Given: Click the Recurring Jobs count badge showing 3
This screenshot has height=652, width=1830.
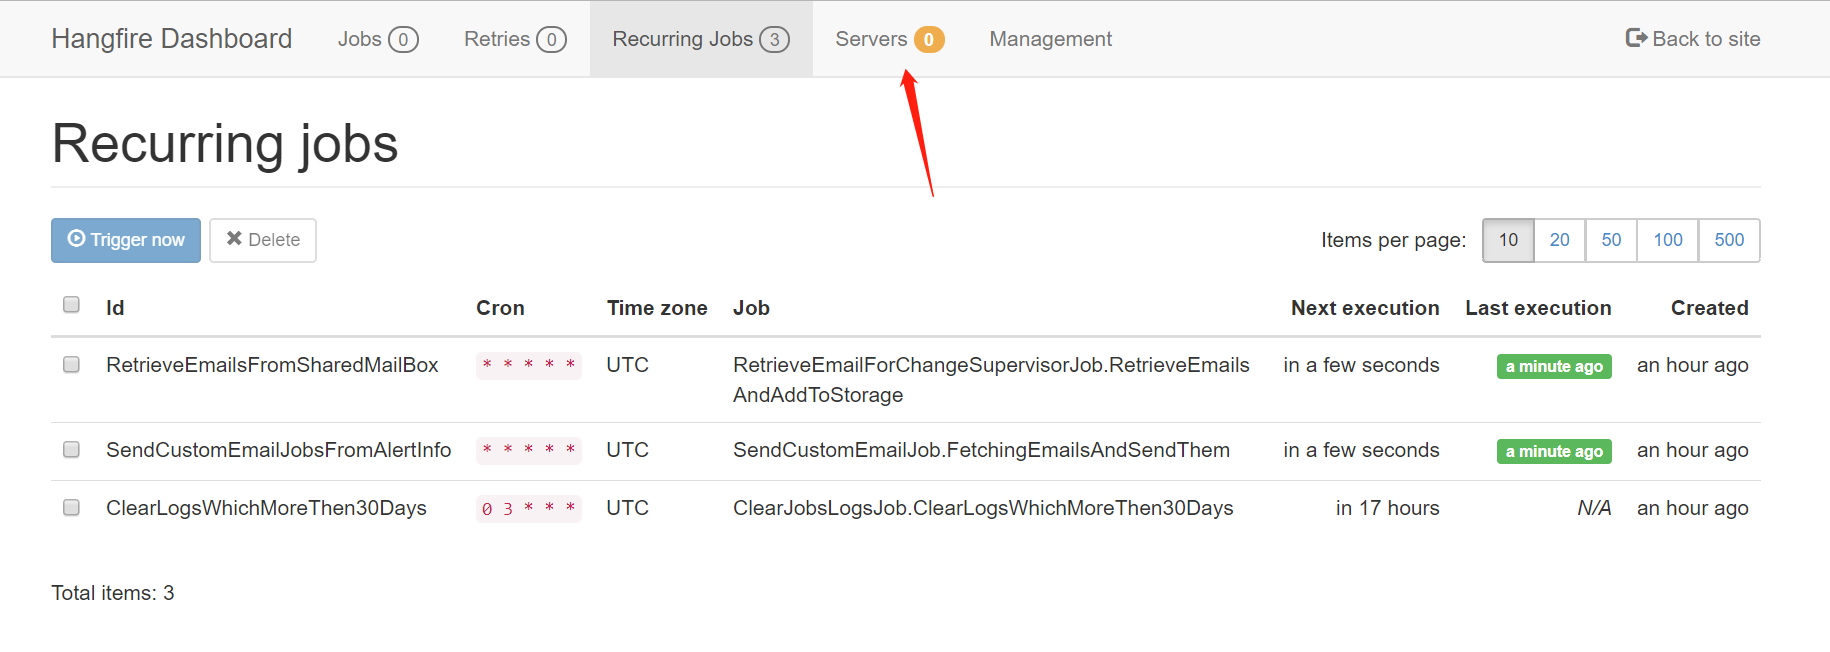Looking at the screenshot, I should tap(774, 39).
